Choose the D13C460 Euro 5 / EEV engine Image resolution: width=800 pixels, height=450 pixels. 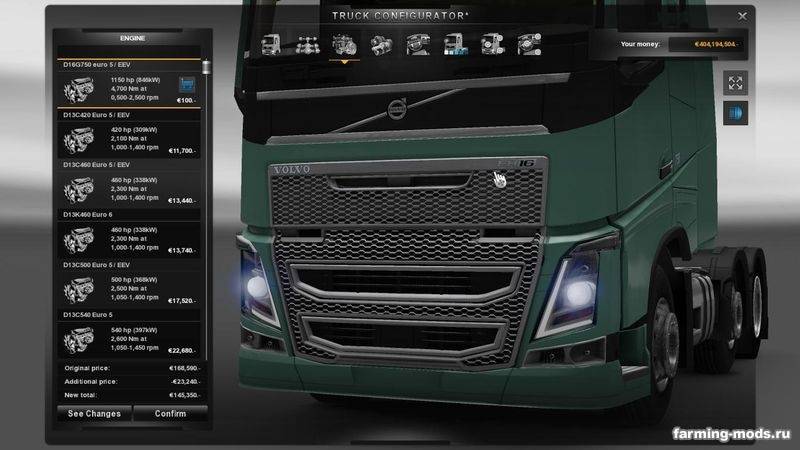(x=130, y=186)
